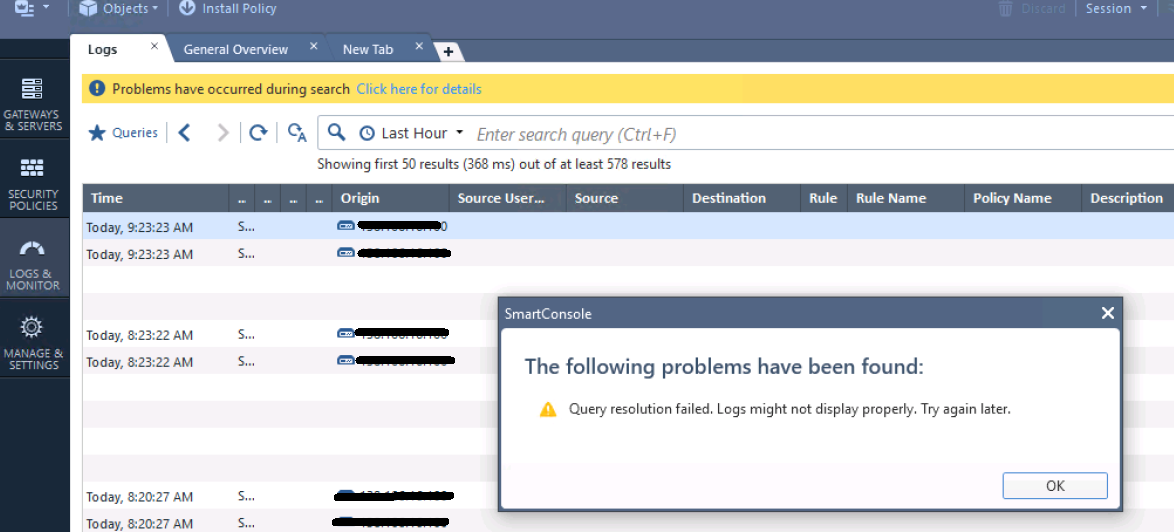Viewport: 1174px width, 532px height.
Task: Go back with the left arrow
Action: point(184,133)
